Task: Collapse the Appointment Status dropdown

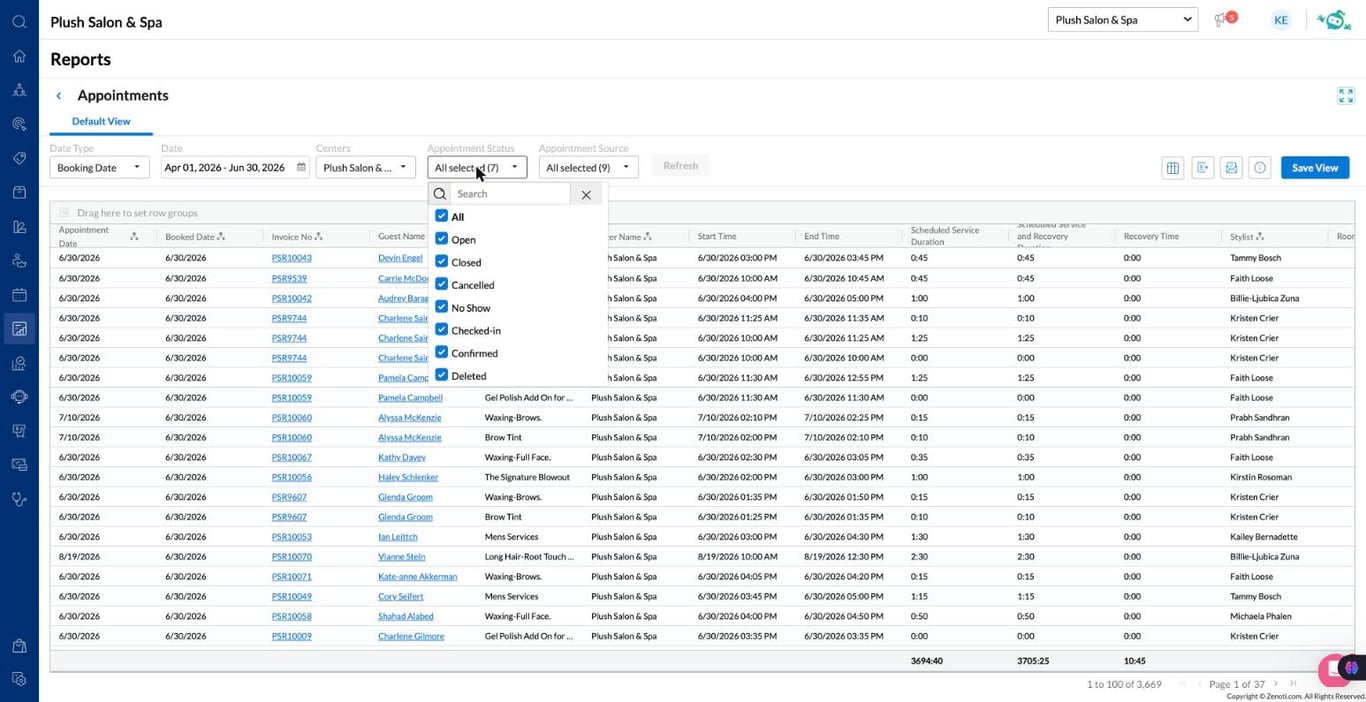Action: [x=477, y=168]
